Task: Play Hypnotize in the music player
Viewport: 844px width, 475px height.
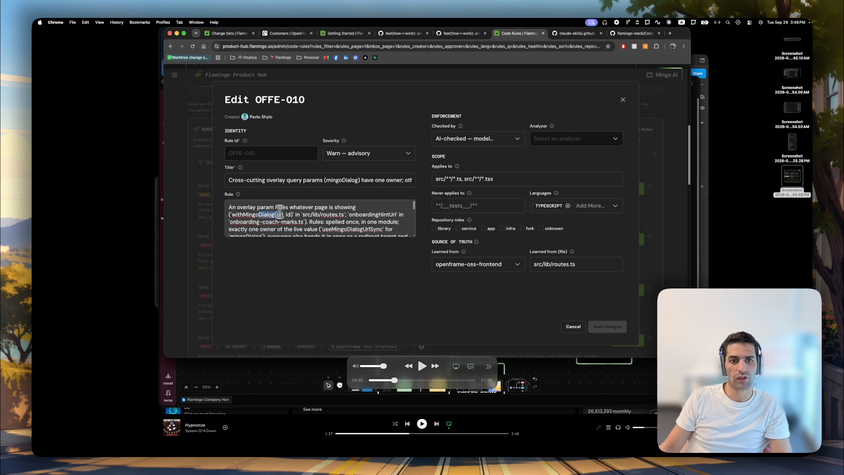Action: pyautogui.click(x=422, y=424)
